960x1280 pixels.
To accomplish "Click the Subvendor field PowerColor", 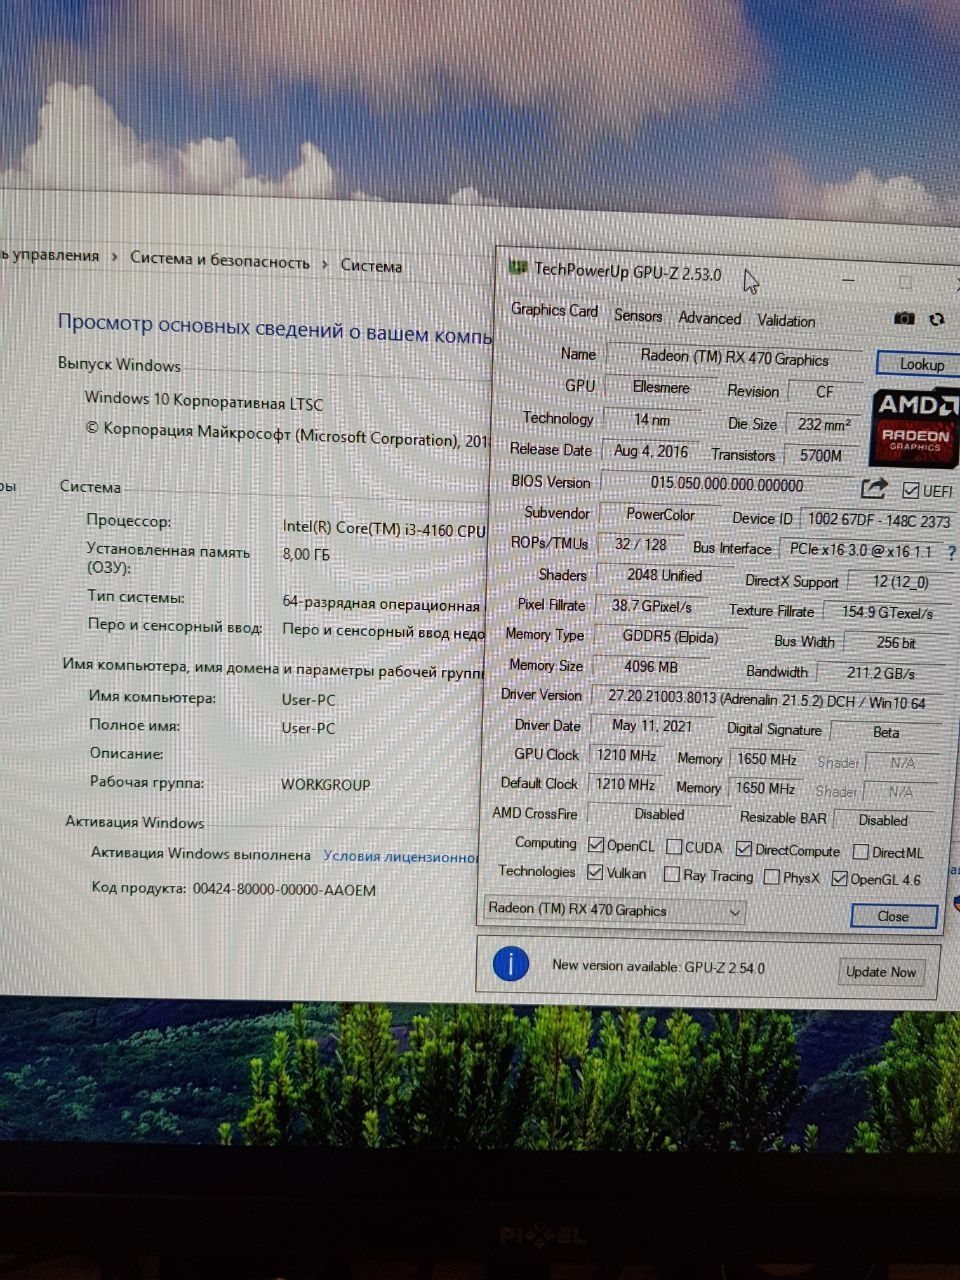I will 660,514.
